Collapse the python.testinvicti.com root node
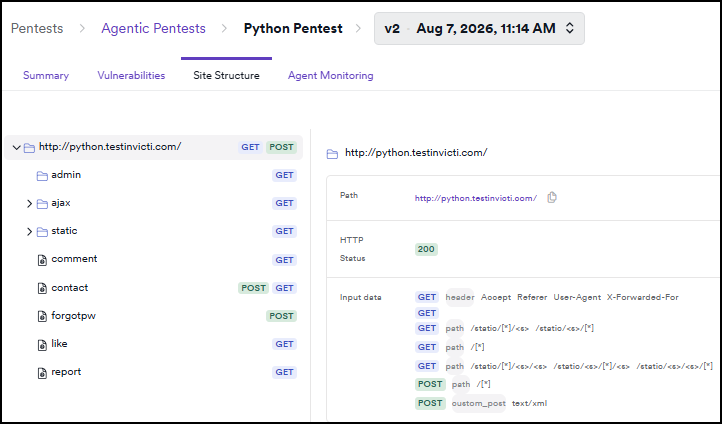The height and width of the screenshot is (424, 722). pyautogui.click(x=16, y=148)
